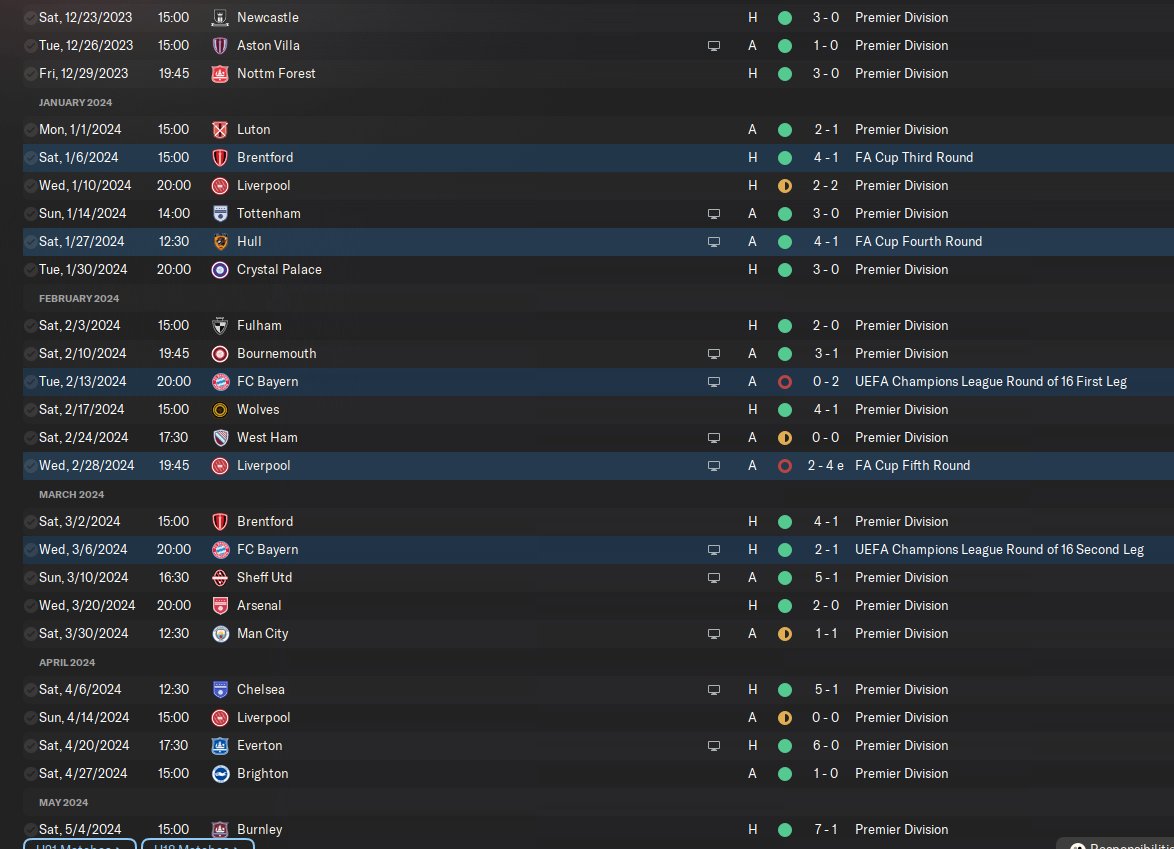Click the Brighton club badge
This screenshot has height=849, width=1174.
pos(219,774)
